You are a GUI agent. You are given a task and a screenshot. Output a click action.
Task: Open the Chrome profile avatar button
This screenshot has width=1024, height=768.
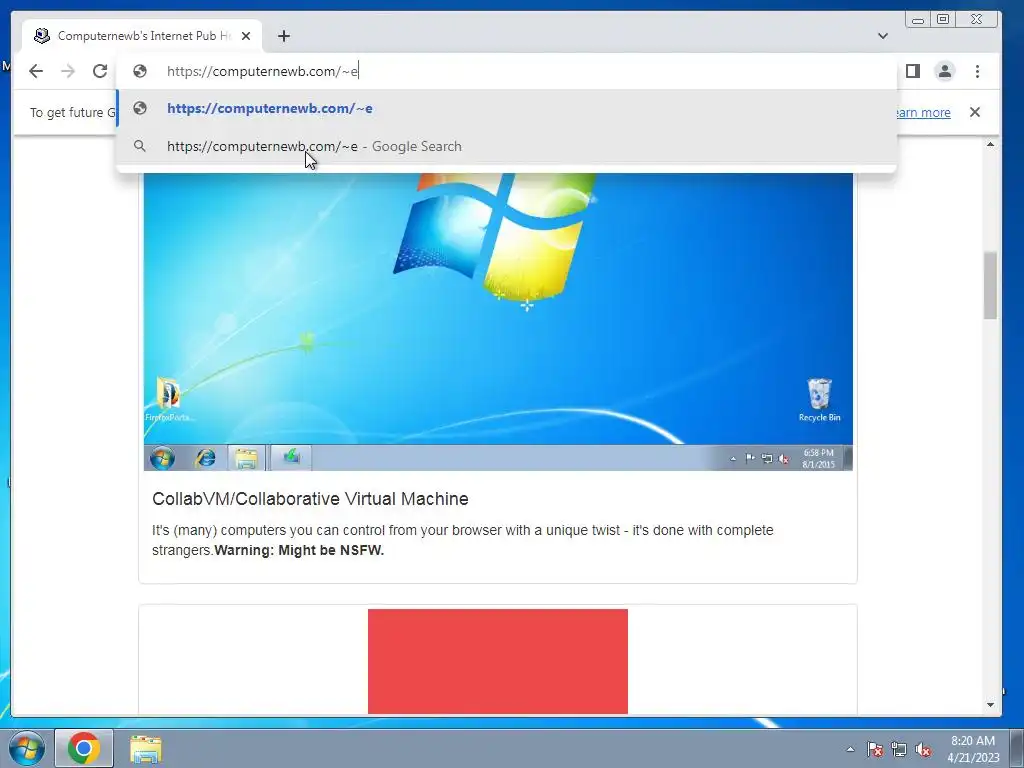click(944, 71)
